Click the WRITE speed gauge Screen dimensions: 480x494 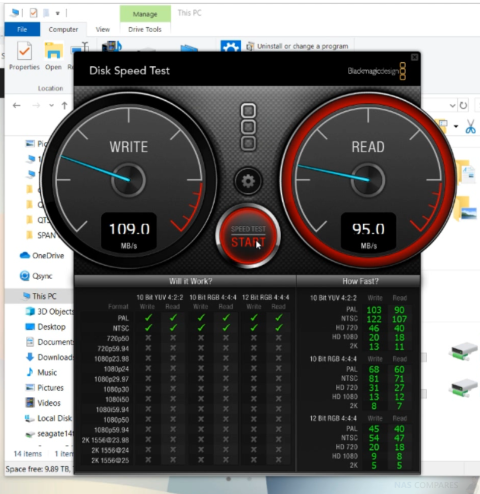pyautogui.click(x=129, y=180)
